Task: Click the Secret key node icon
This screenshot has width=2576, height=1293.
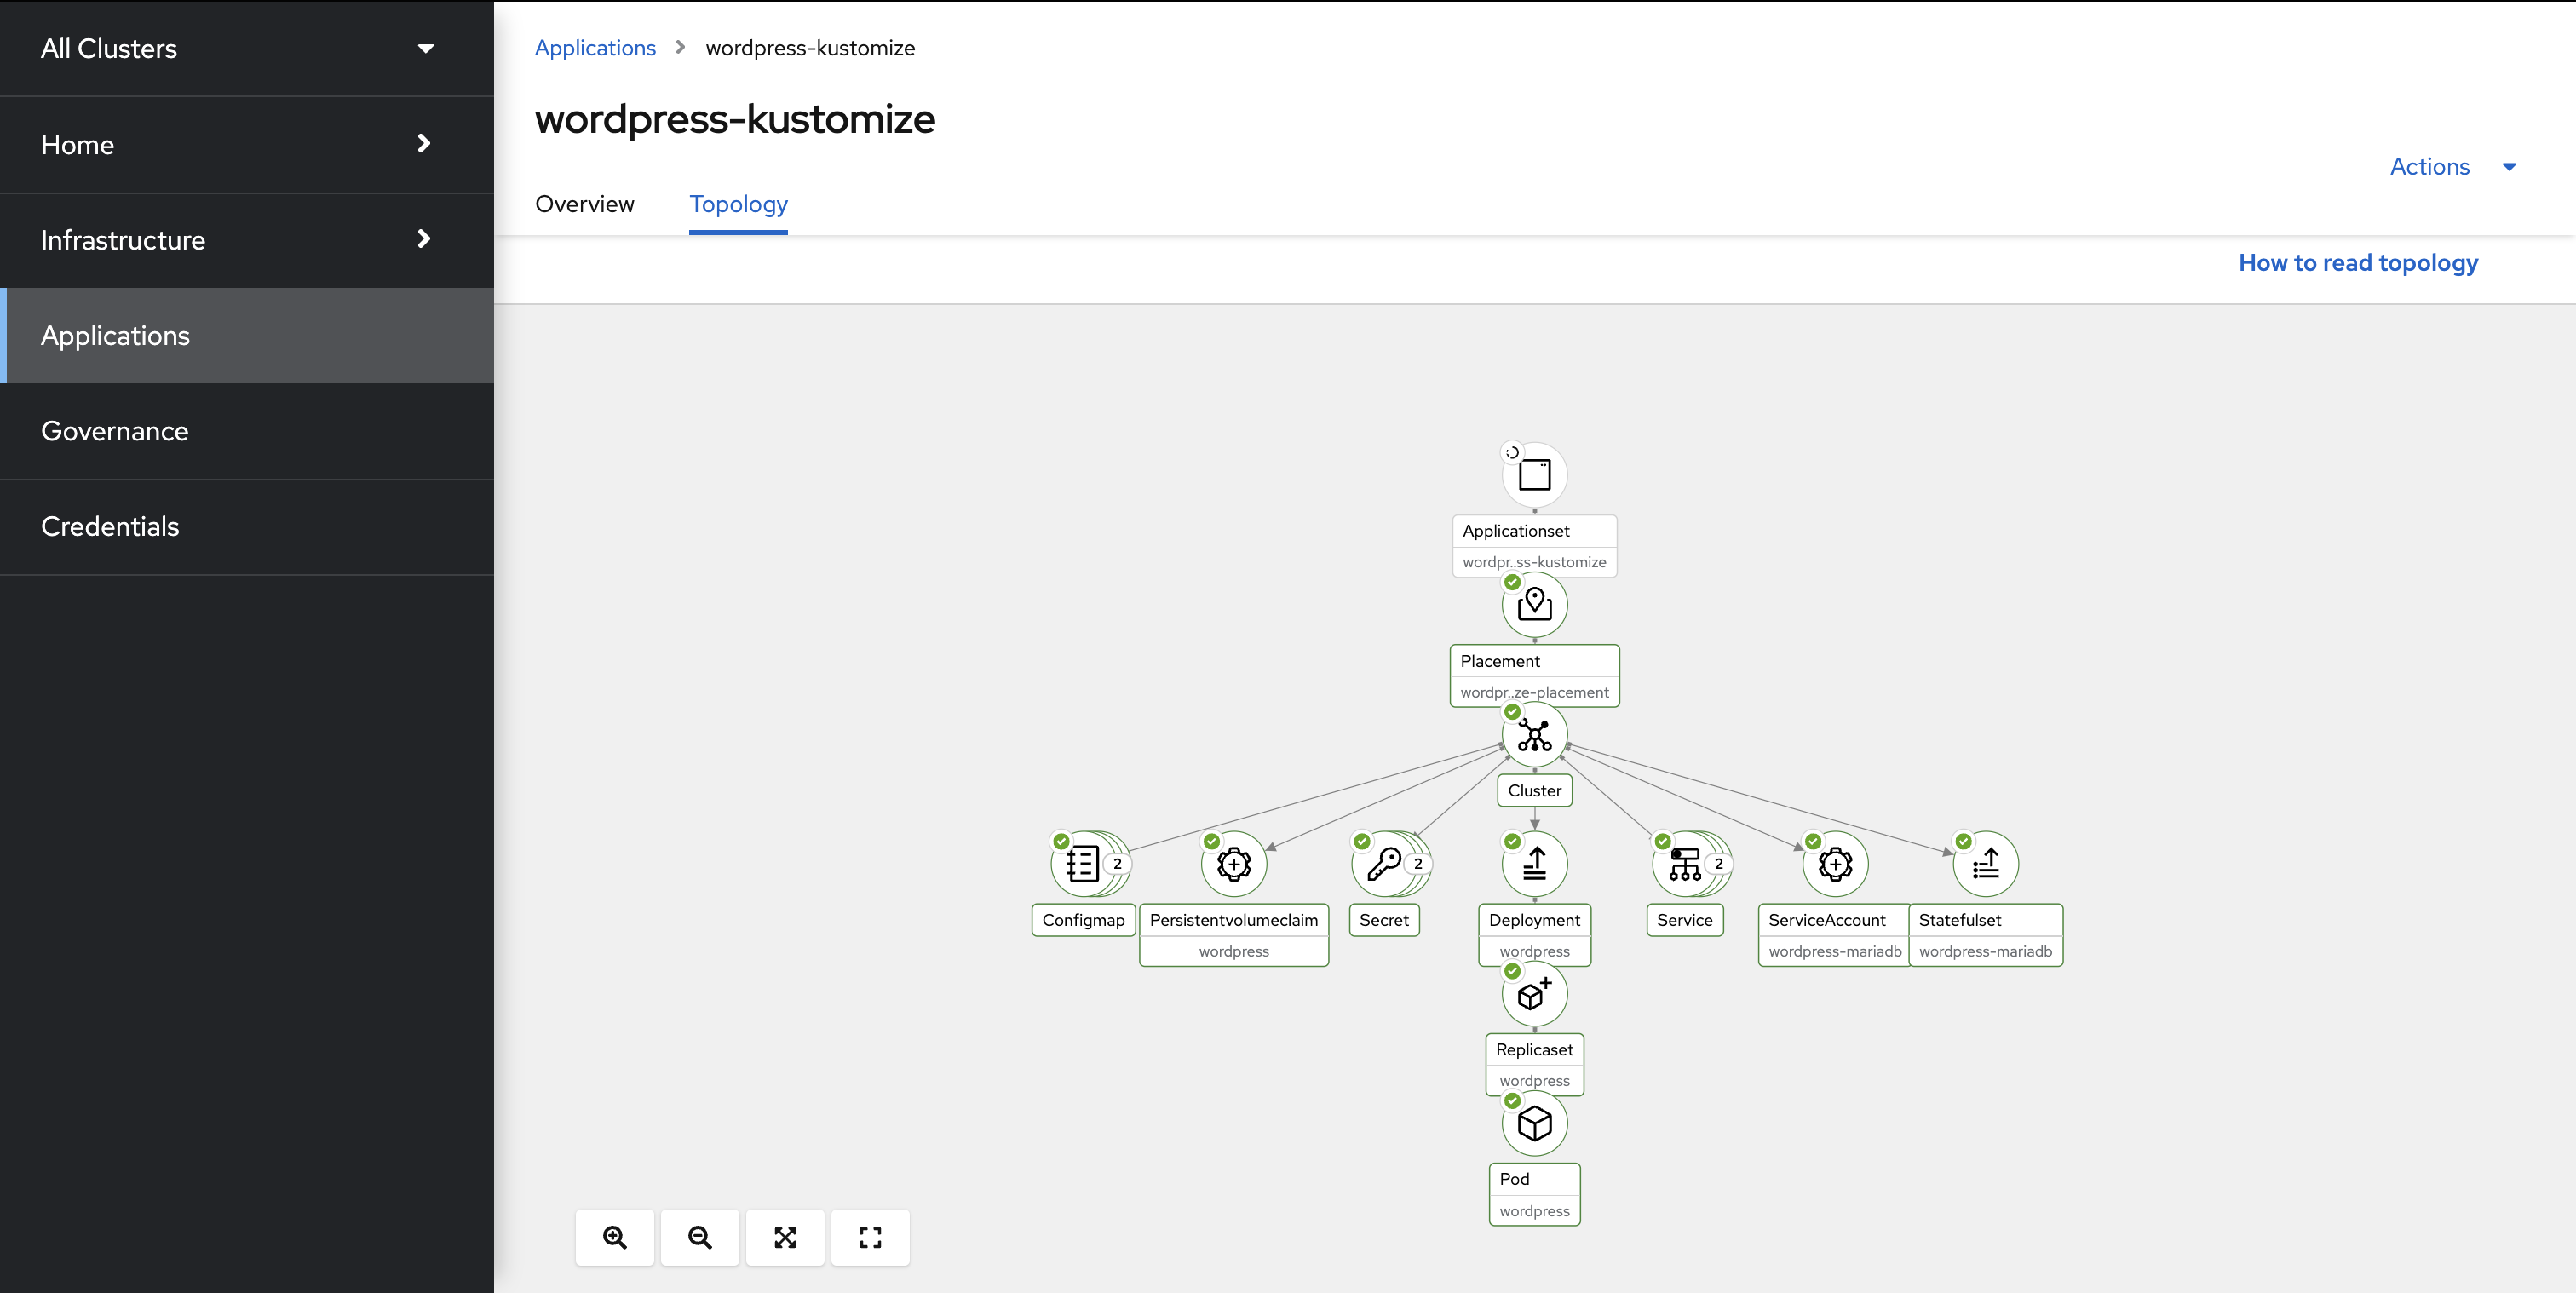Action: click(1384, 864)
